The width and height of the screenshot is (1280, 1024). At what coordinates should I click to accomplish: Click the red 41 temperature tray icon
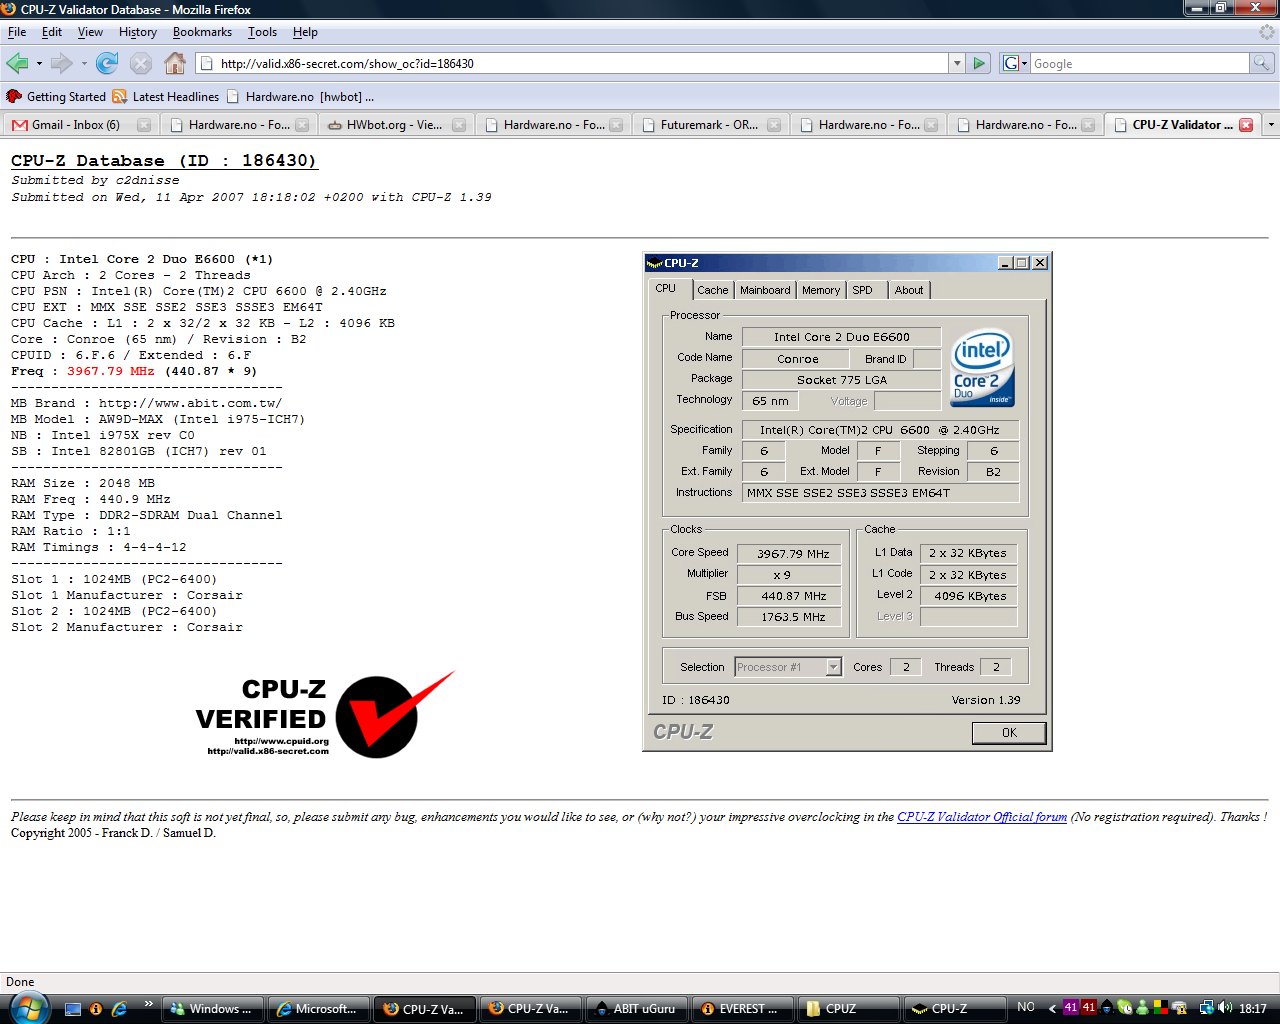(1089, 1008)
